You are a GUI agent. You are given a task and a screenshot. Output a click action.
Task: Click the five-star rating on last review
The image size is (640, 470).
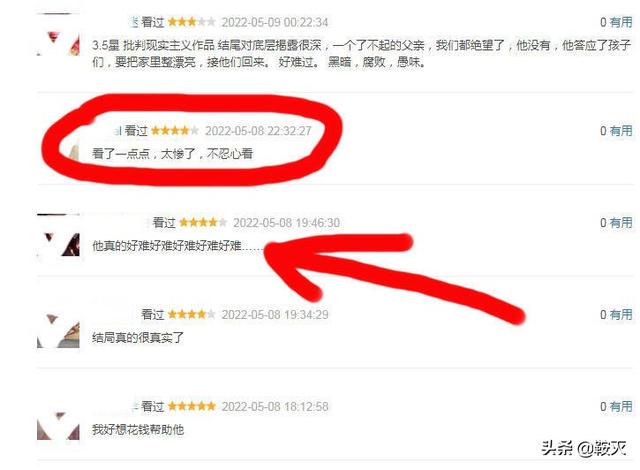click(x=191, y=406)
